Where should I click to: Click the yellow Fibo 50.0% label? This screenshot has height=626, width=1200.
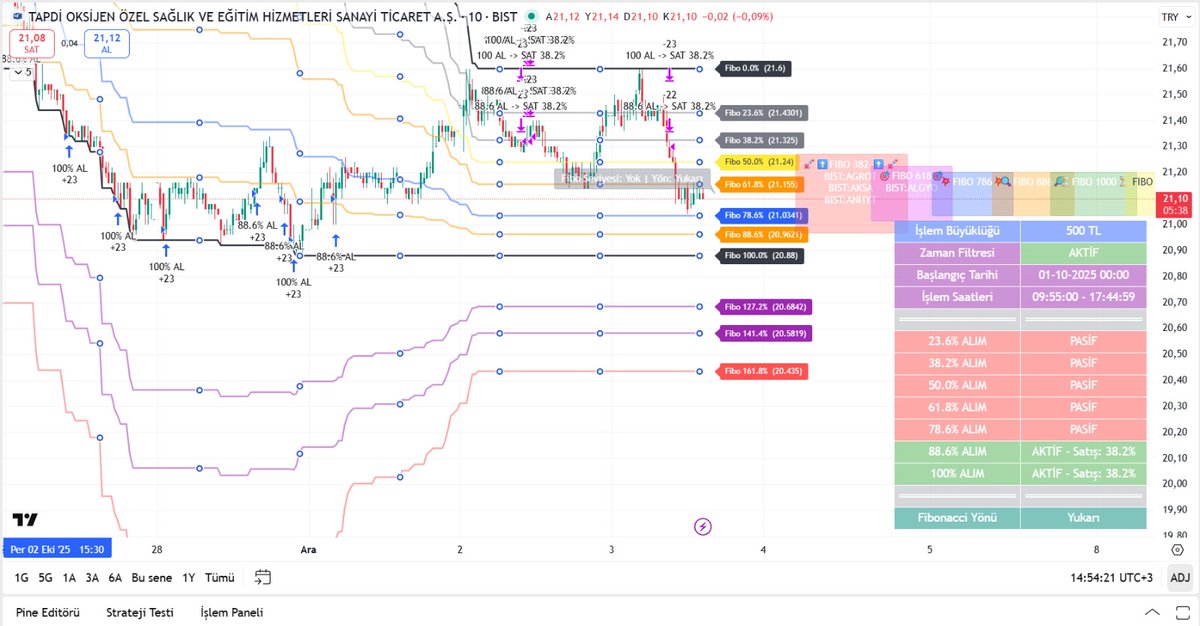758,162
